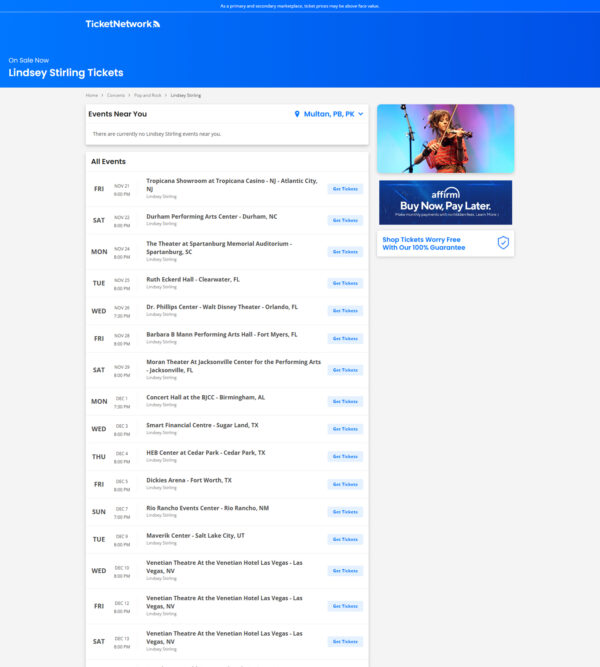Select the SUN DEC 7 date cell
This screenshot has width=600, height=667.
(111, 512)
